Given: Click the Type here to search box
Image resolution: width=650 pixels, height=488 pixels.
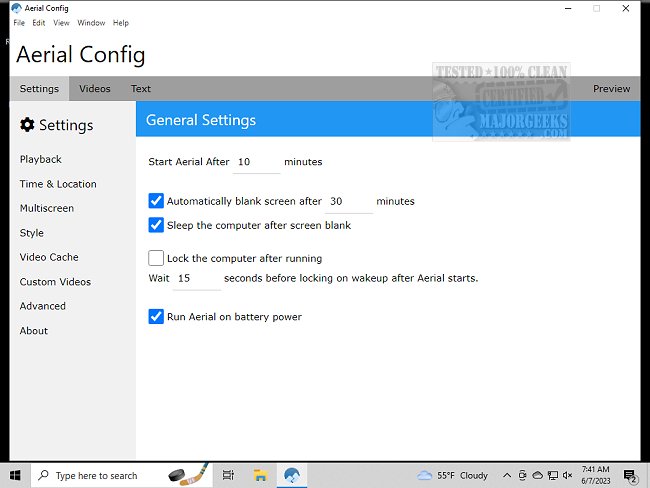Looking at the screenshot, I should (122, 476).
